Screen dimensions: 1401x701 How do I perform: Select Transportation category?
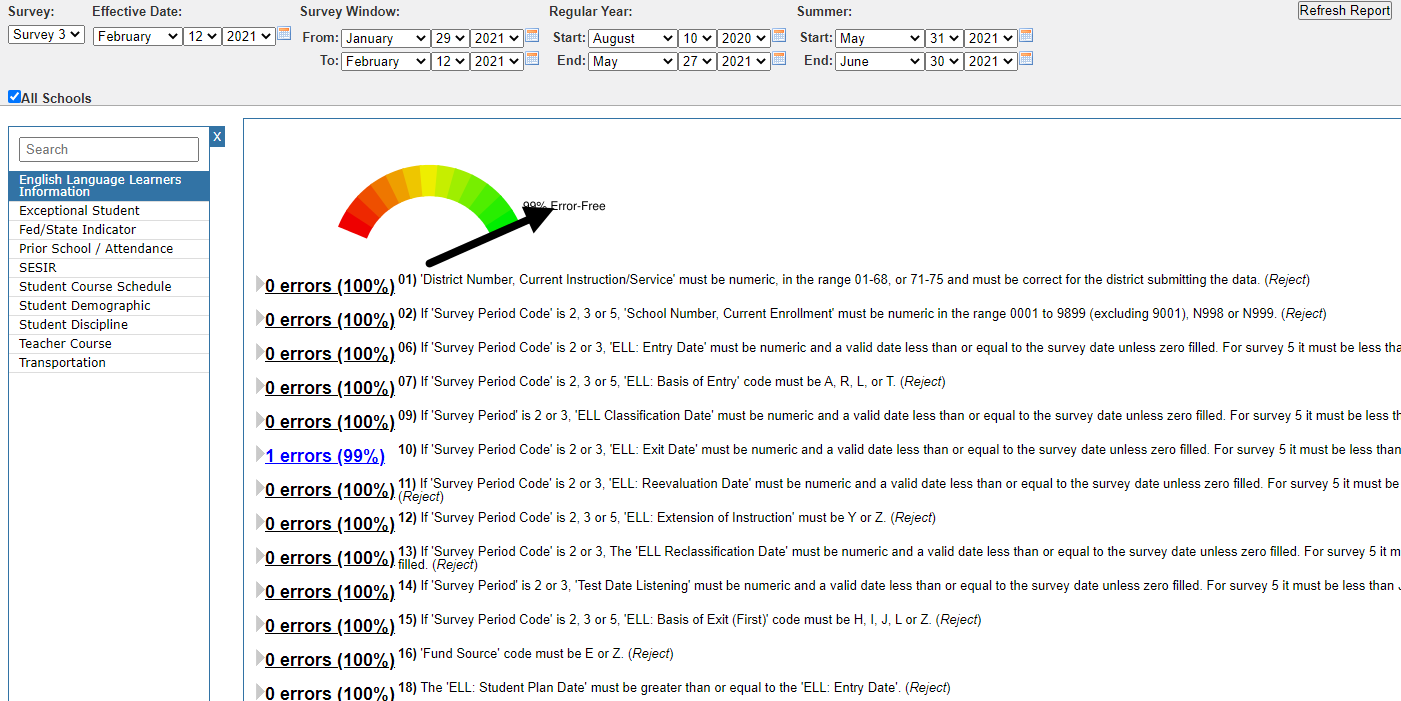click(x=109, y=363)
